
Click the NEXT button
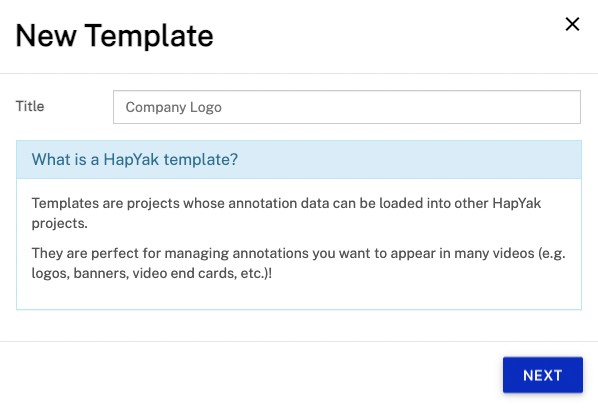pos(542,375)
